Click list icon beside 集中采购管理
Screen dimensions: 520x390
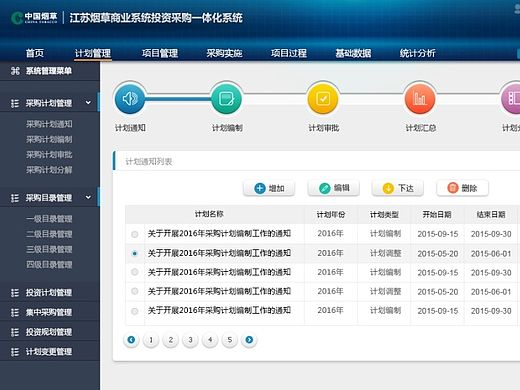[15, 312]
